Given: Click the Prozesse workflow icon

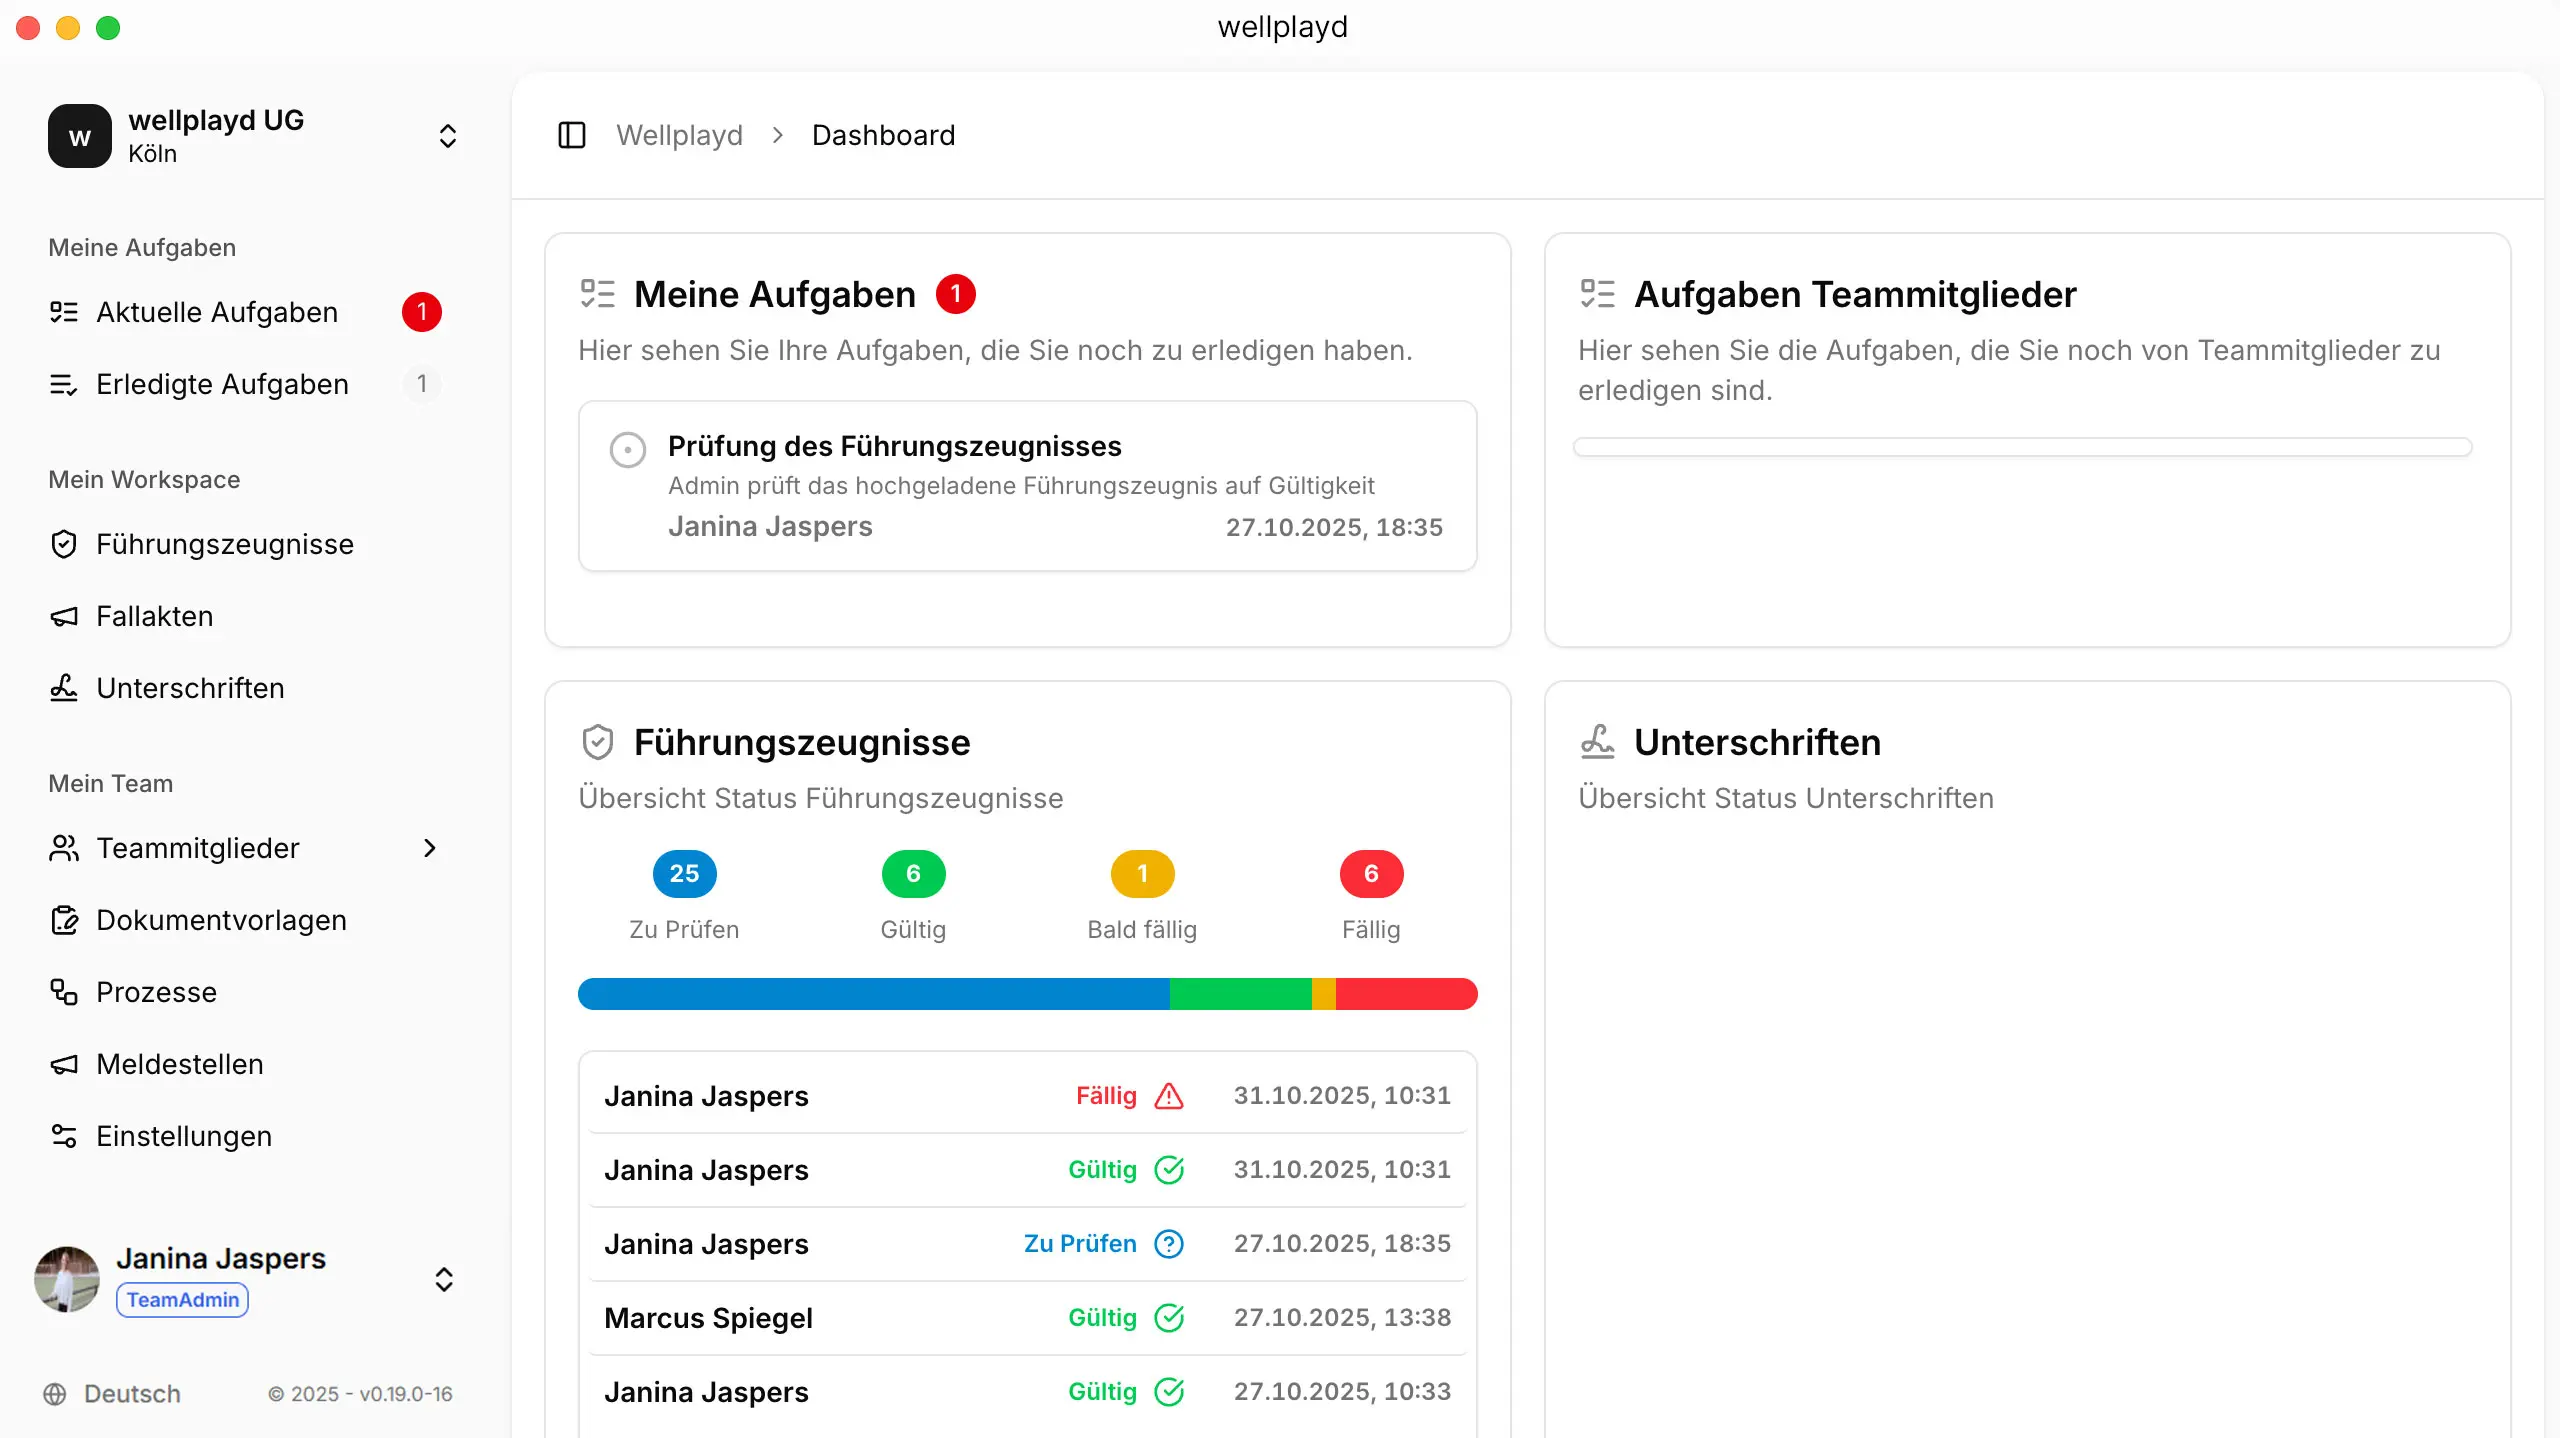Looking at the screenshot, I should pos(64,992).
